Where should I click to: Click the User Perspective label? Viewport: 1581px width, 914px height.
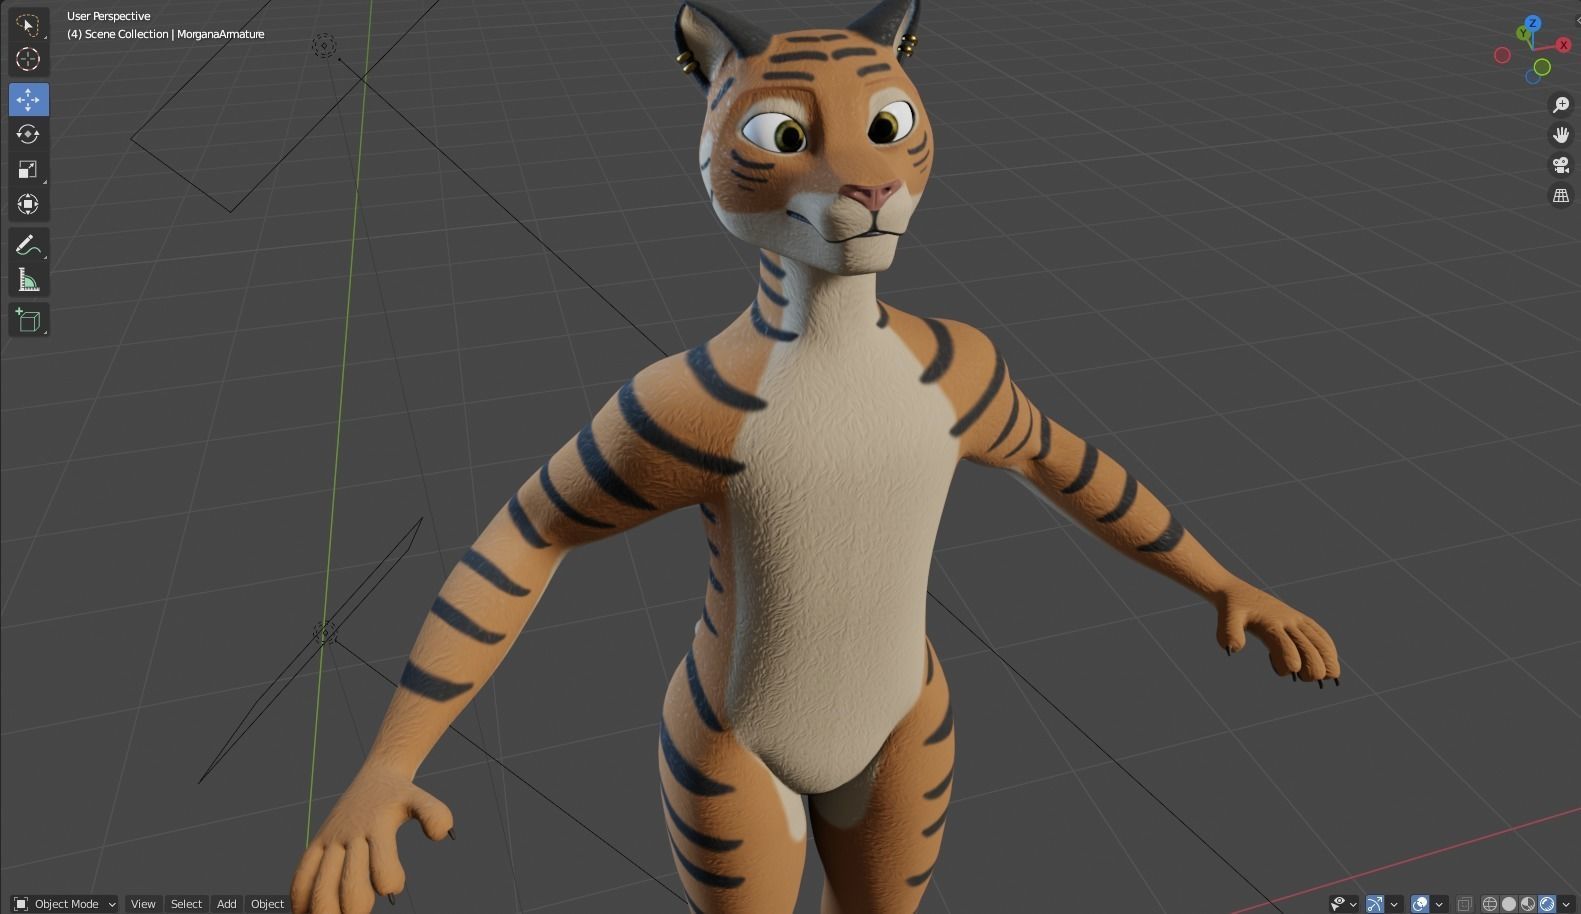click(x=108, y=16)
